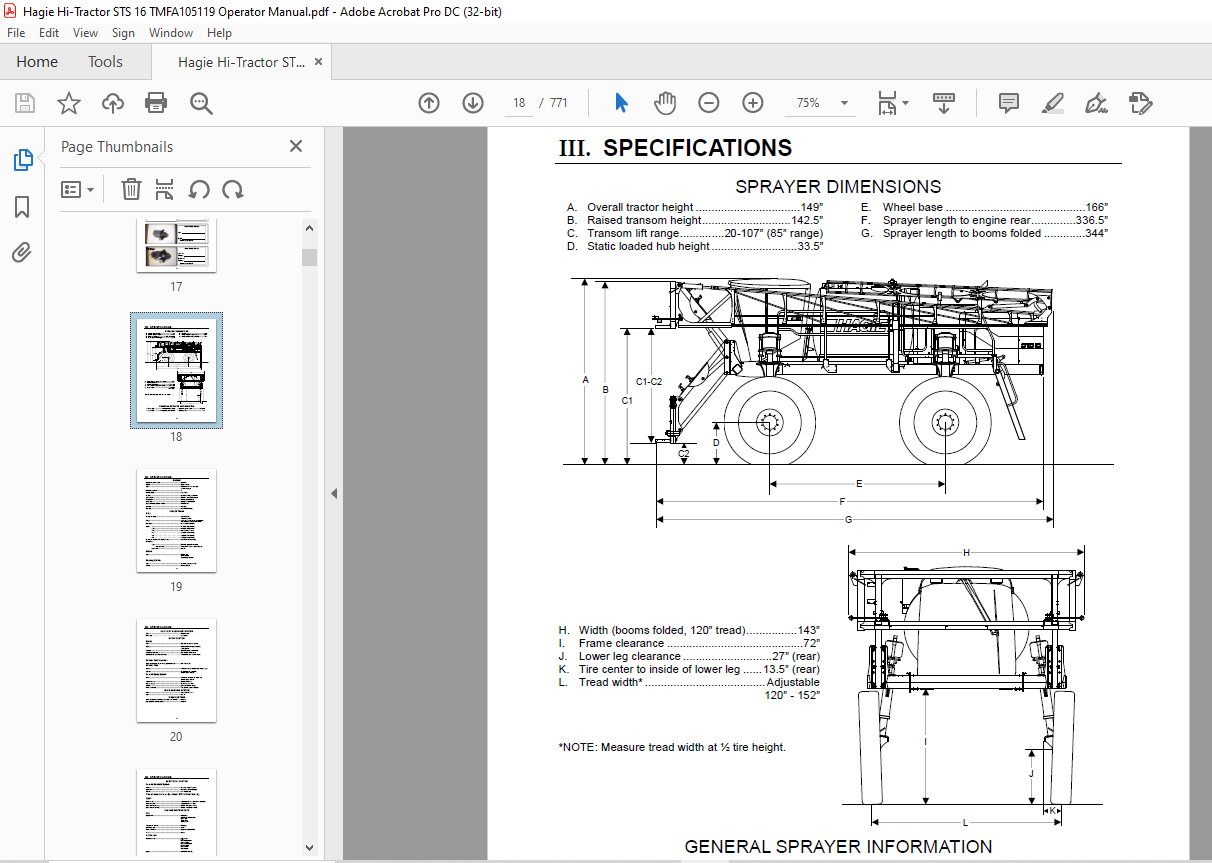1212x863 pixels.
Task: Open the Sign menu
Action: pos(123,33)
